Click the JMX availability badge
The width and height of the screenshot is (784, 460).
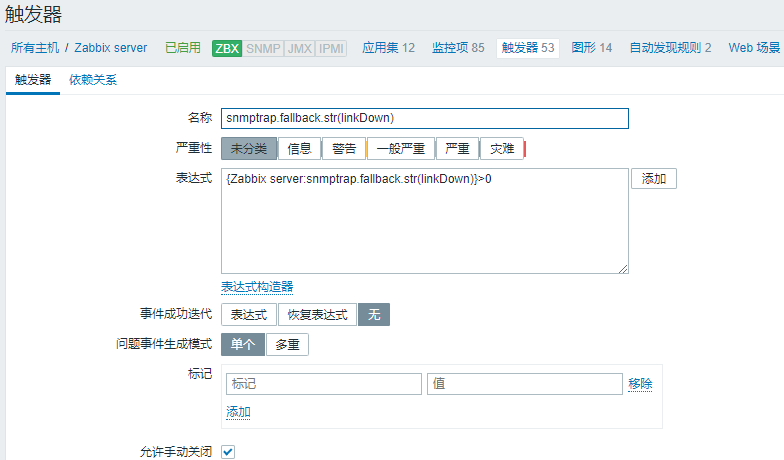click(300, 48)
